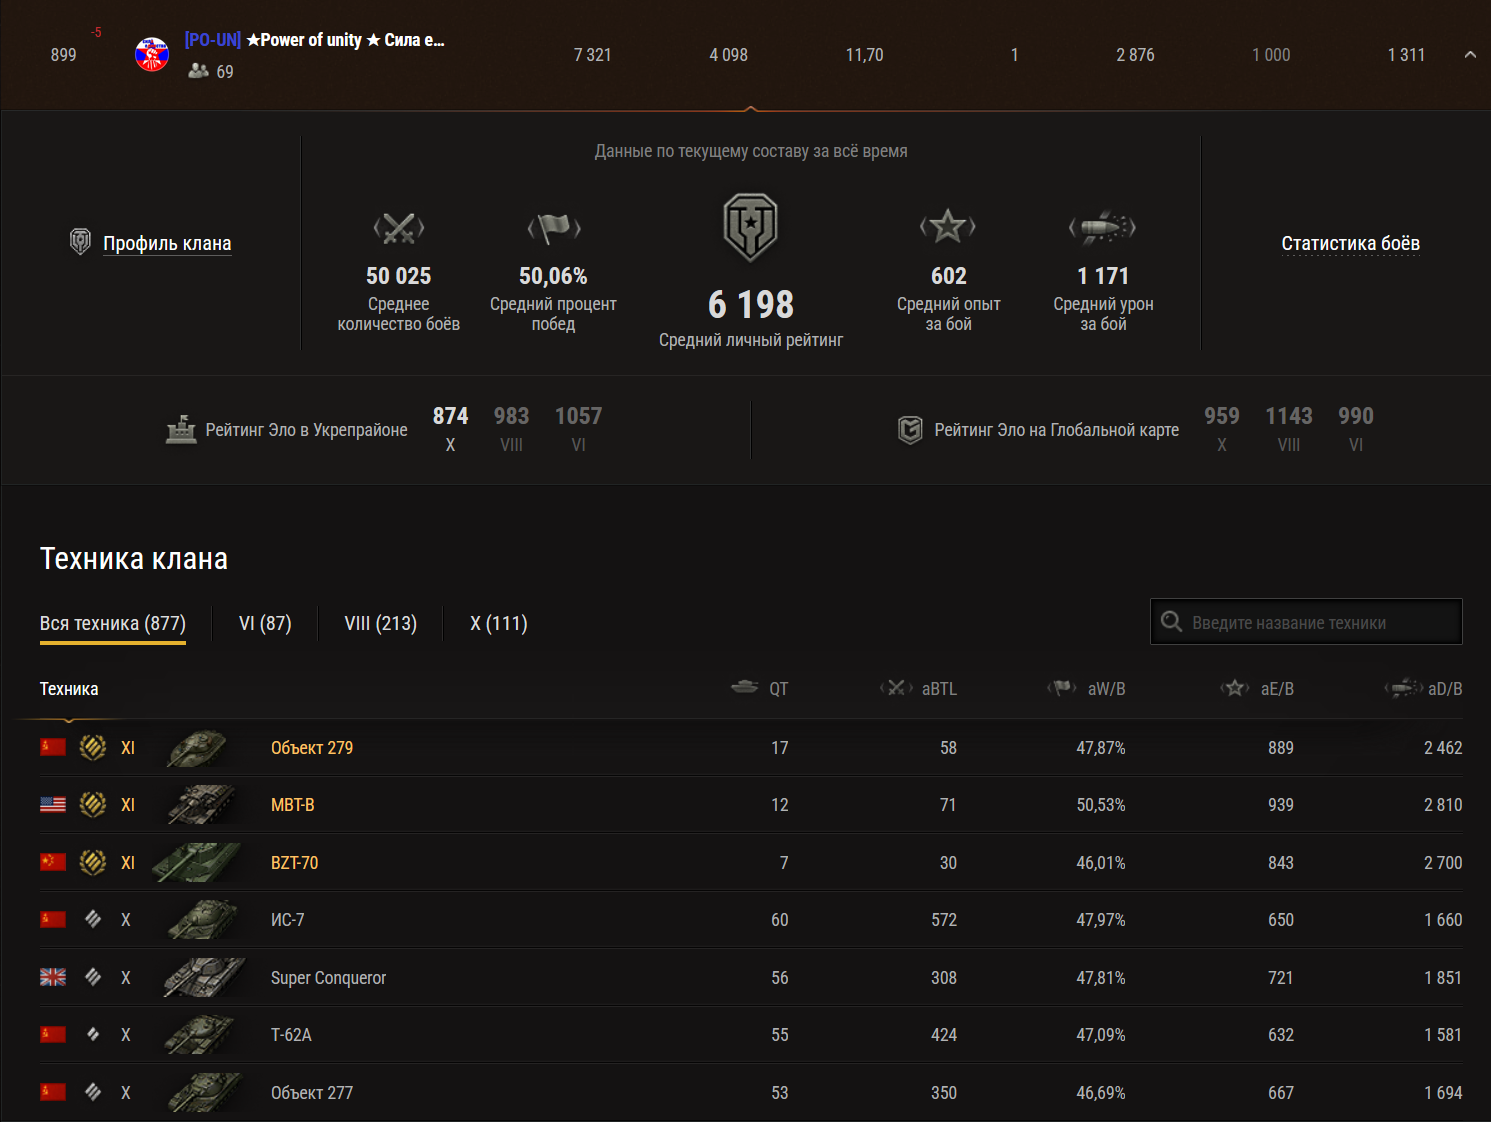Click the T-62A tank thumbnail

coord(202,1035)
